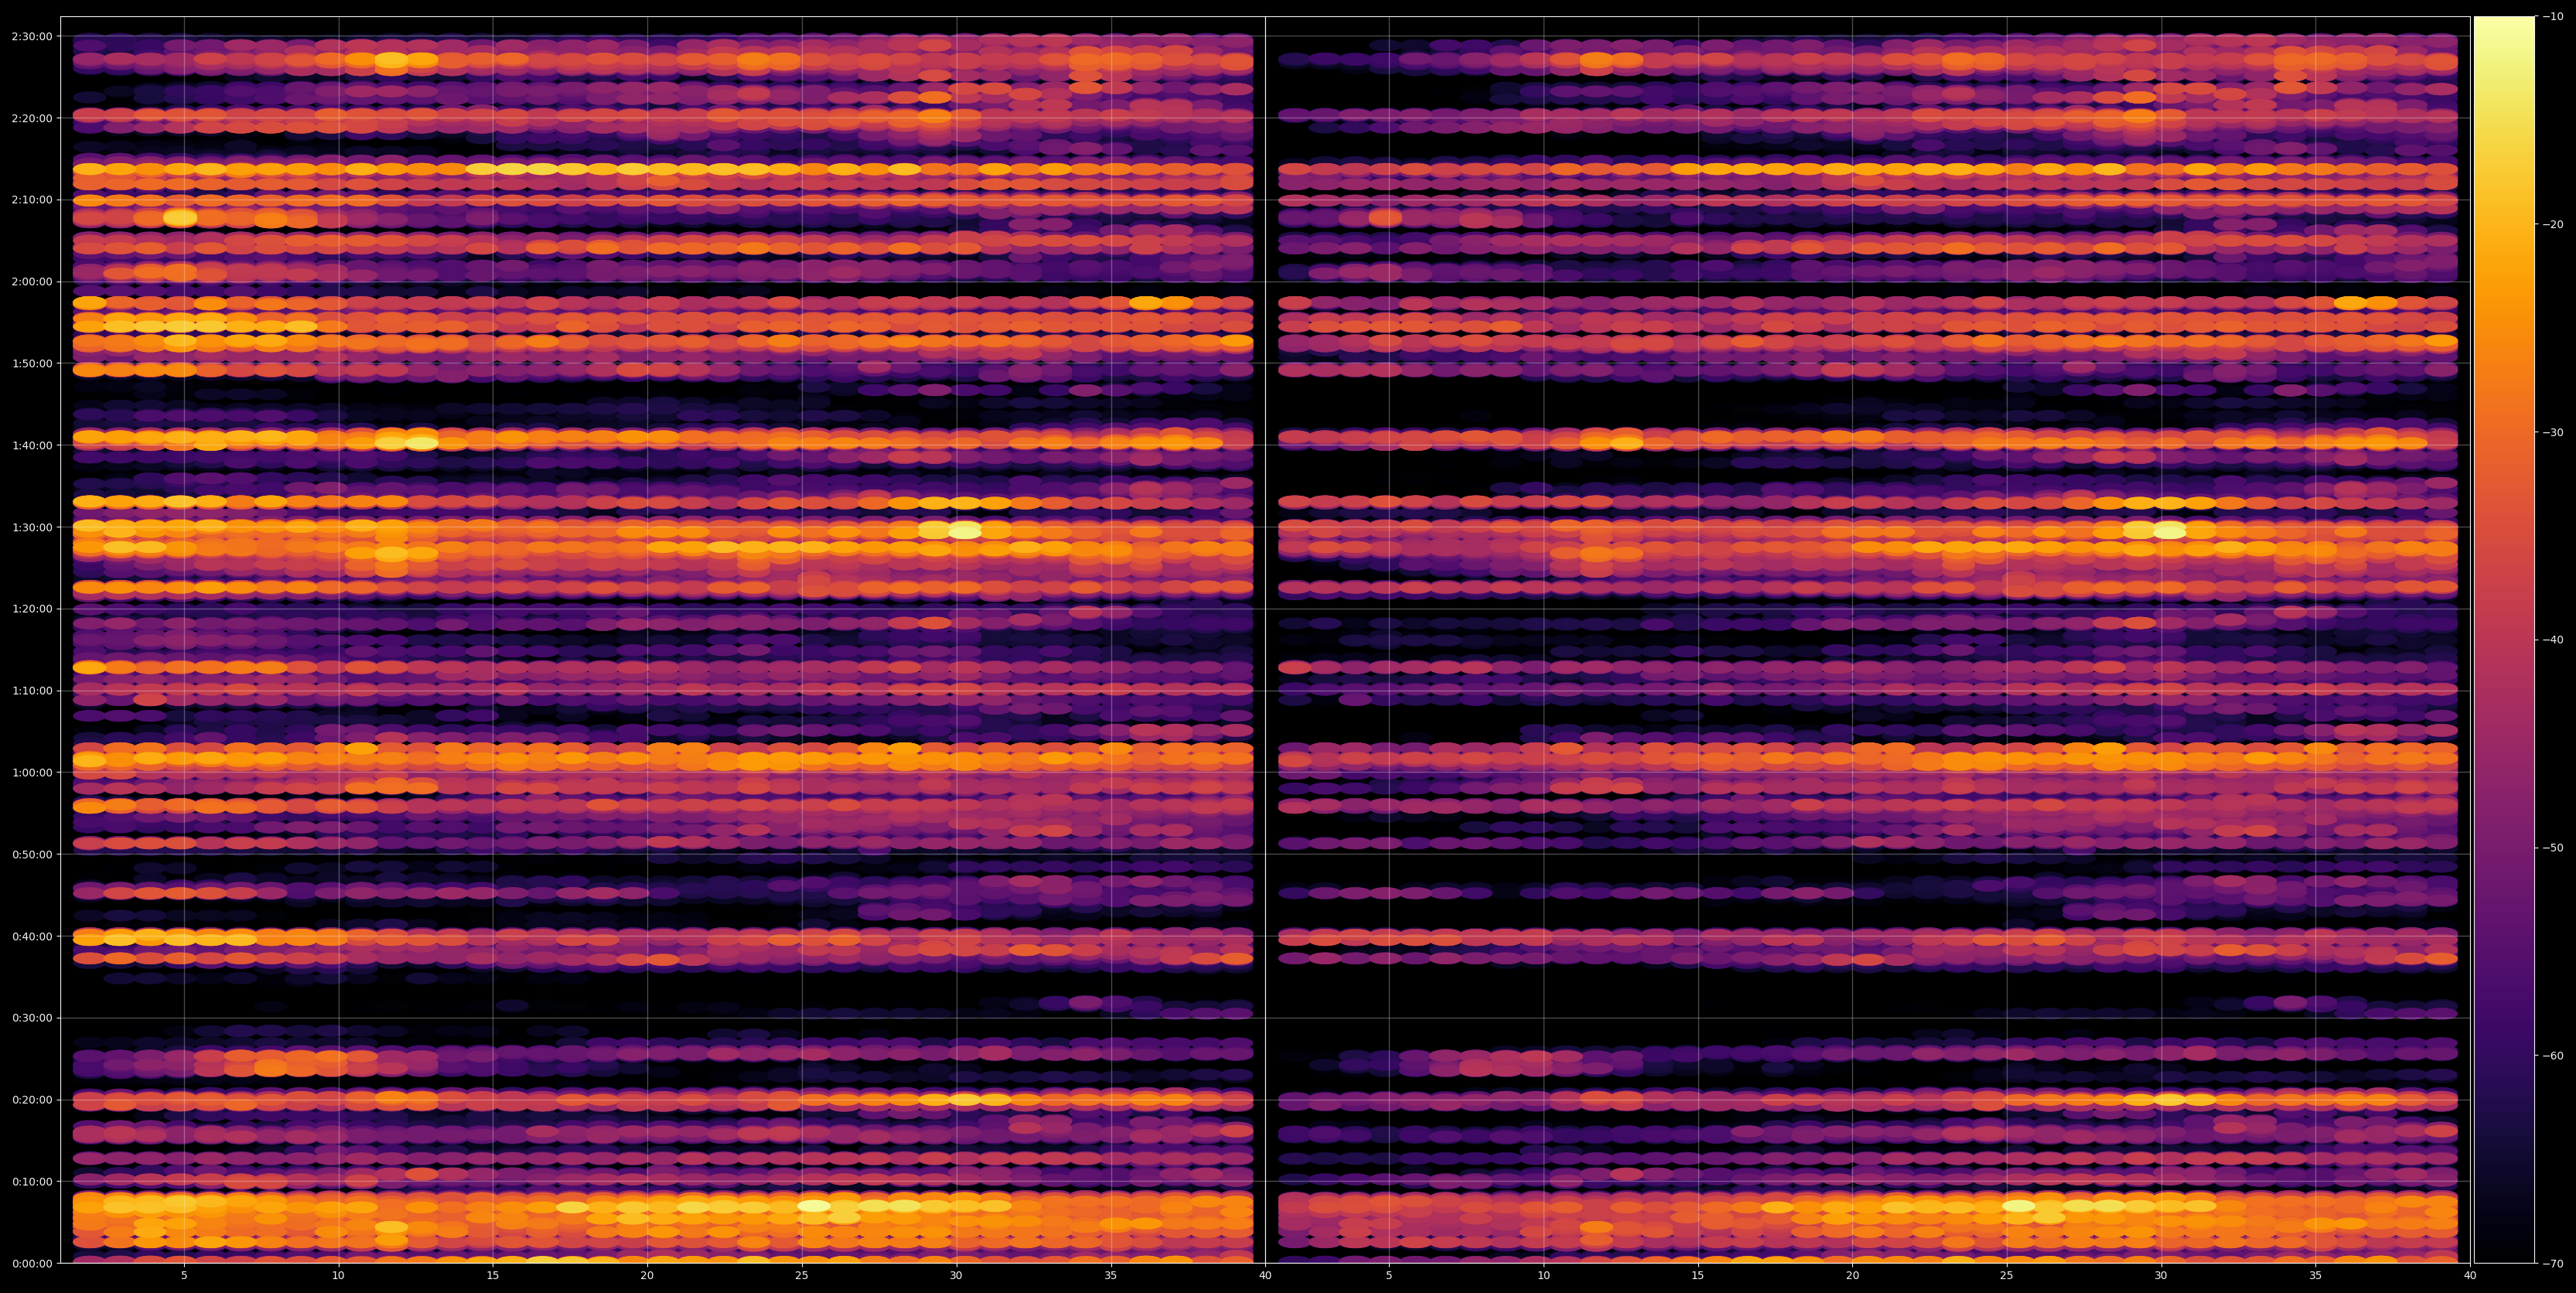Click the 0:50:00 y-axis time label
The image size is (2576, 1293).
pyautogui.click(x=32, y=854)
